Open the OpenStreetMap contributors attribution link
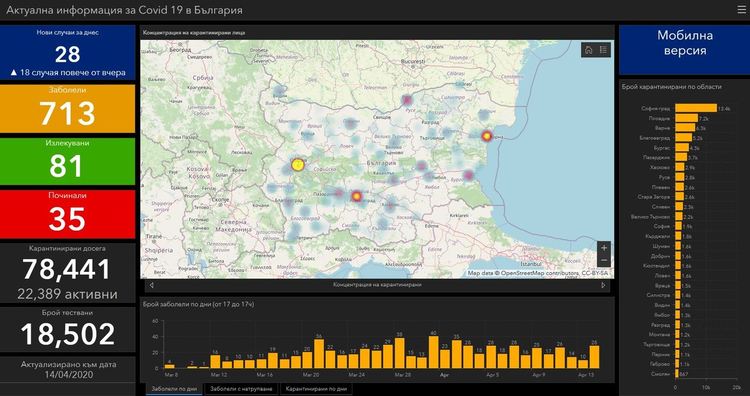 [540, 273]
